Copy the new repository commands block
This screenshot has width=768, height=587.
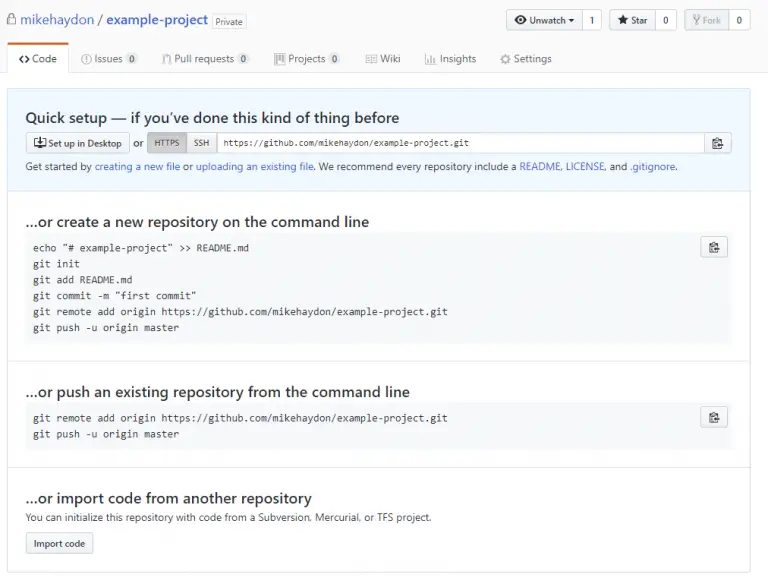coord(714,247)
